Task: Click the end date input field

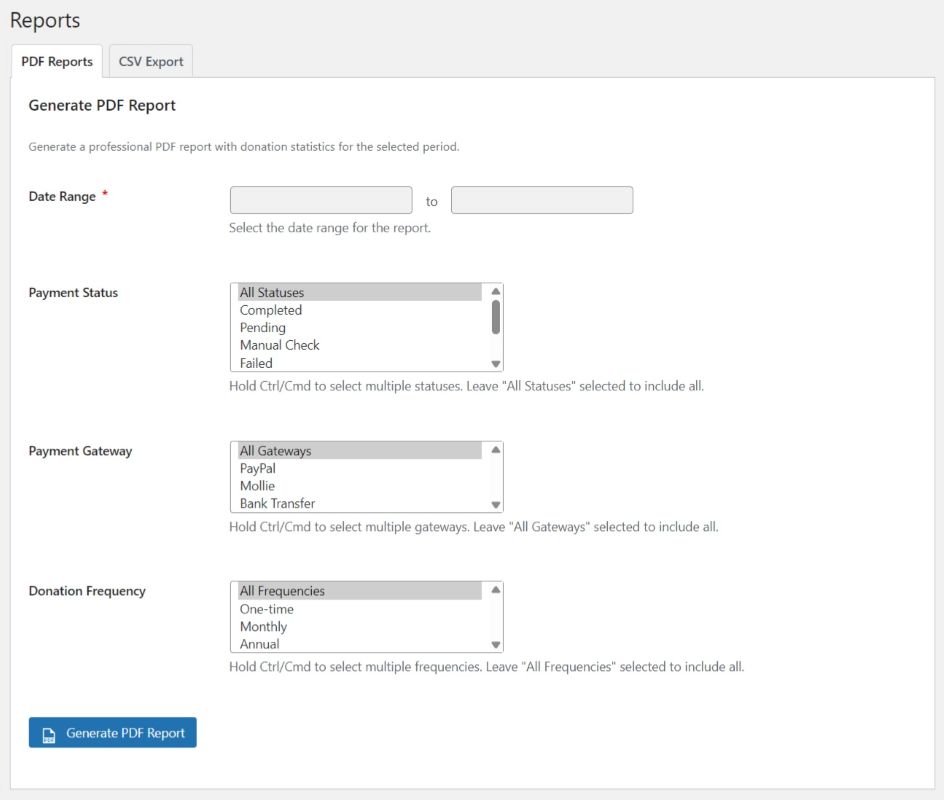Action: (x=542, y=200)
